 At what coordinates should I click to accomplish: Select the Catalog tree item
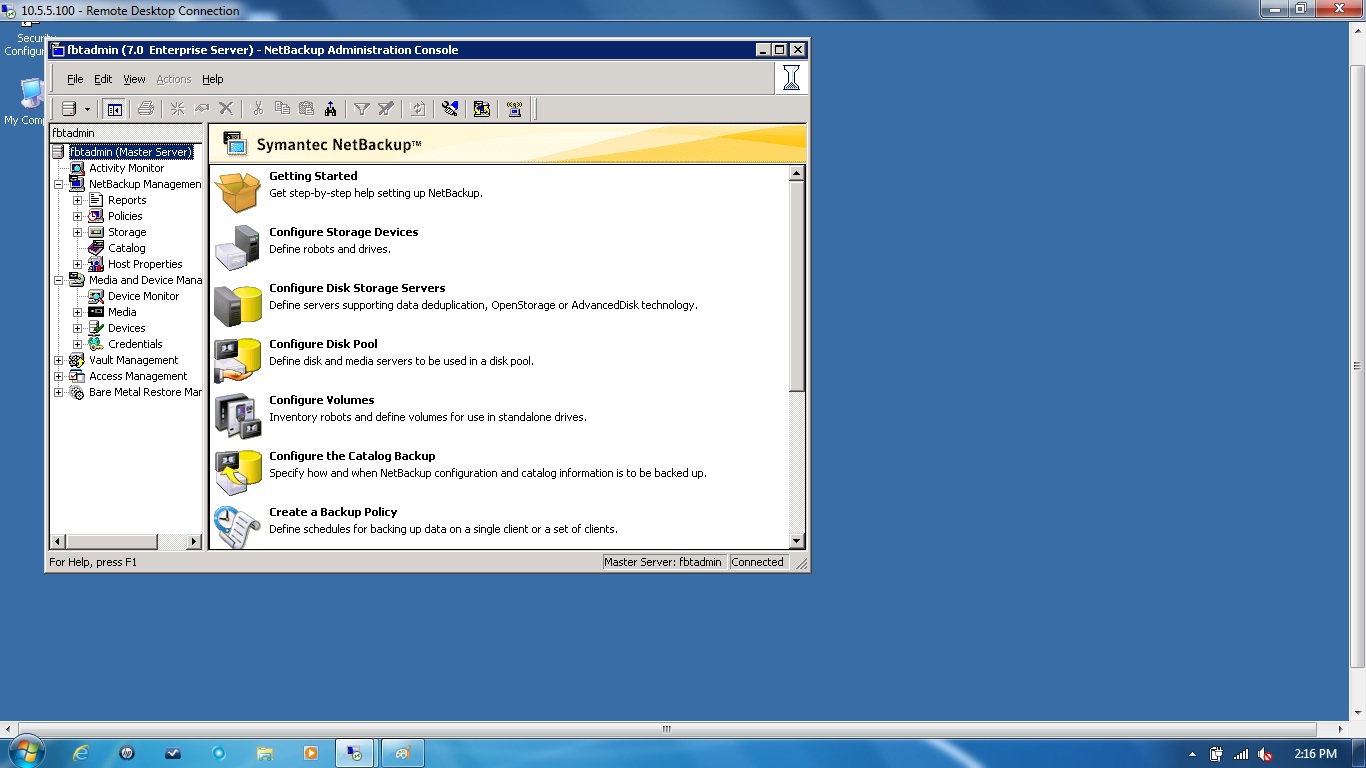pos(127,248)
